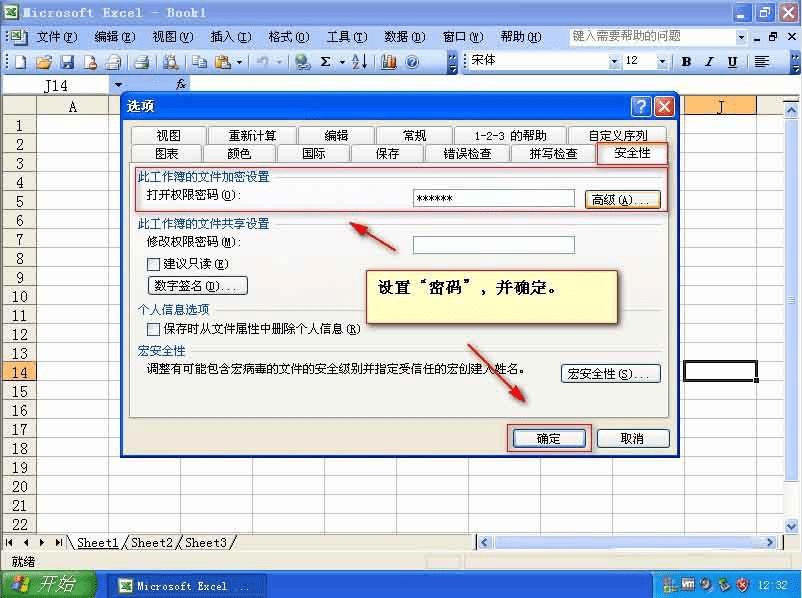Screen dimensions: 802x598
Task: Click the 修改权限密码 input field
Action: click(x=494, y=245)
